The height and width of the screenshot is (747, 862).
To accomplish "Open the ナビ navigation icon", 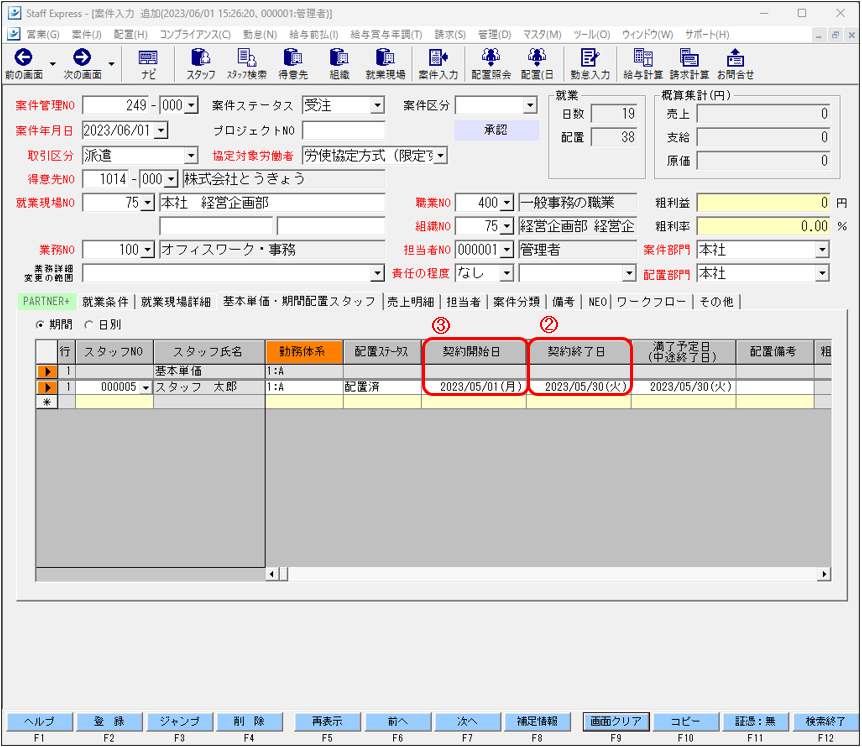I will click(x=148, y=64).
